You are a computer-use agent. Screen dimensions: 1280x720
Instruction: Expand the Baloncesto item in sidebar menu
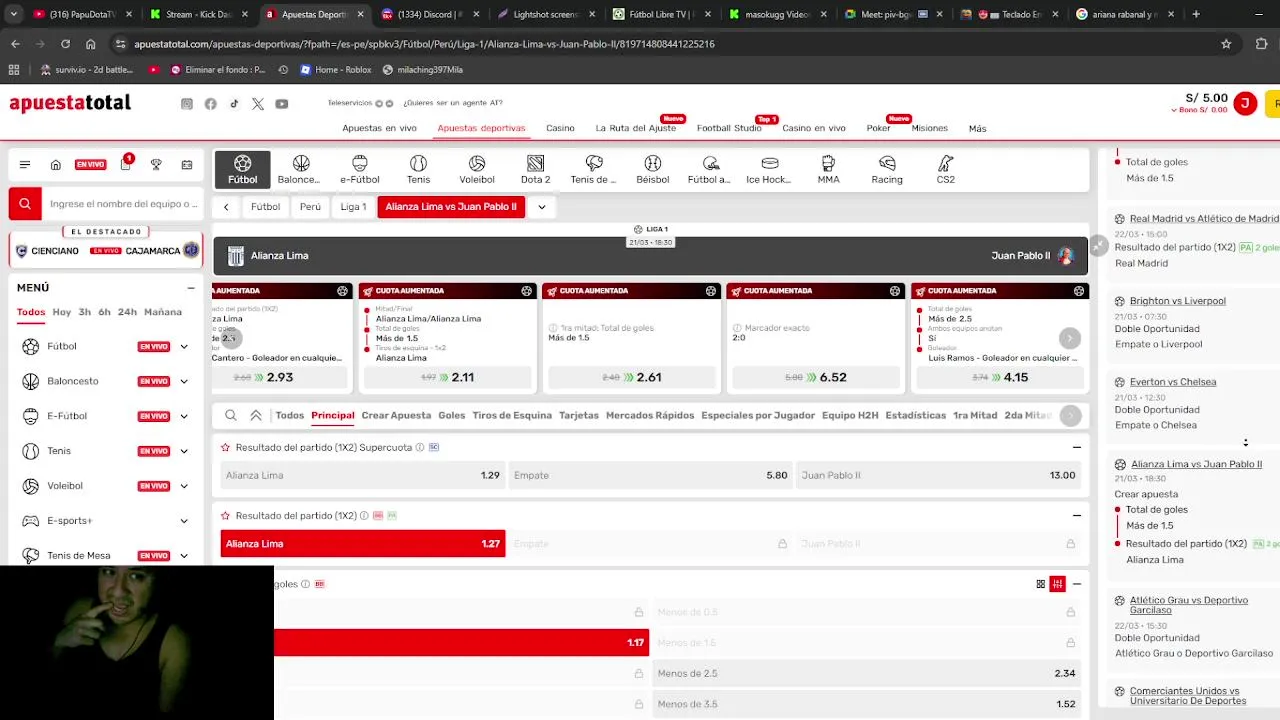tap(184, 382)
